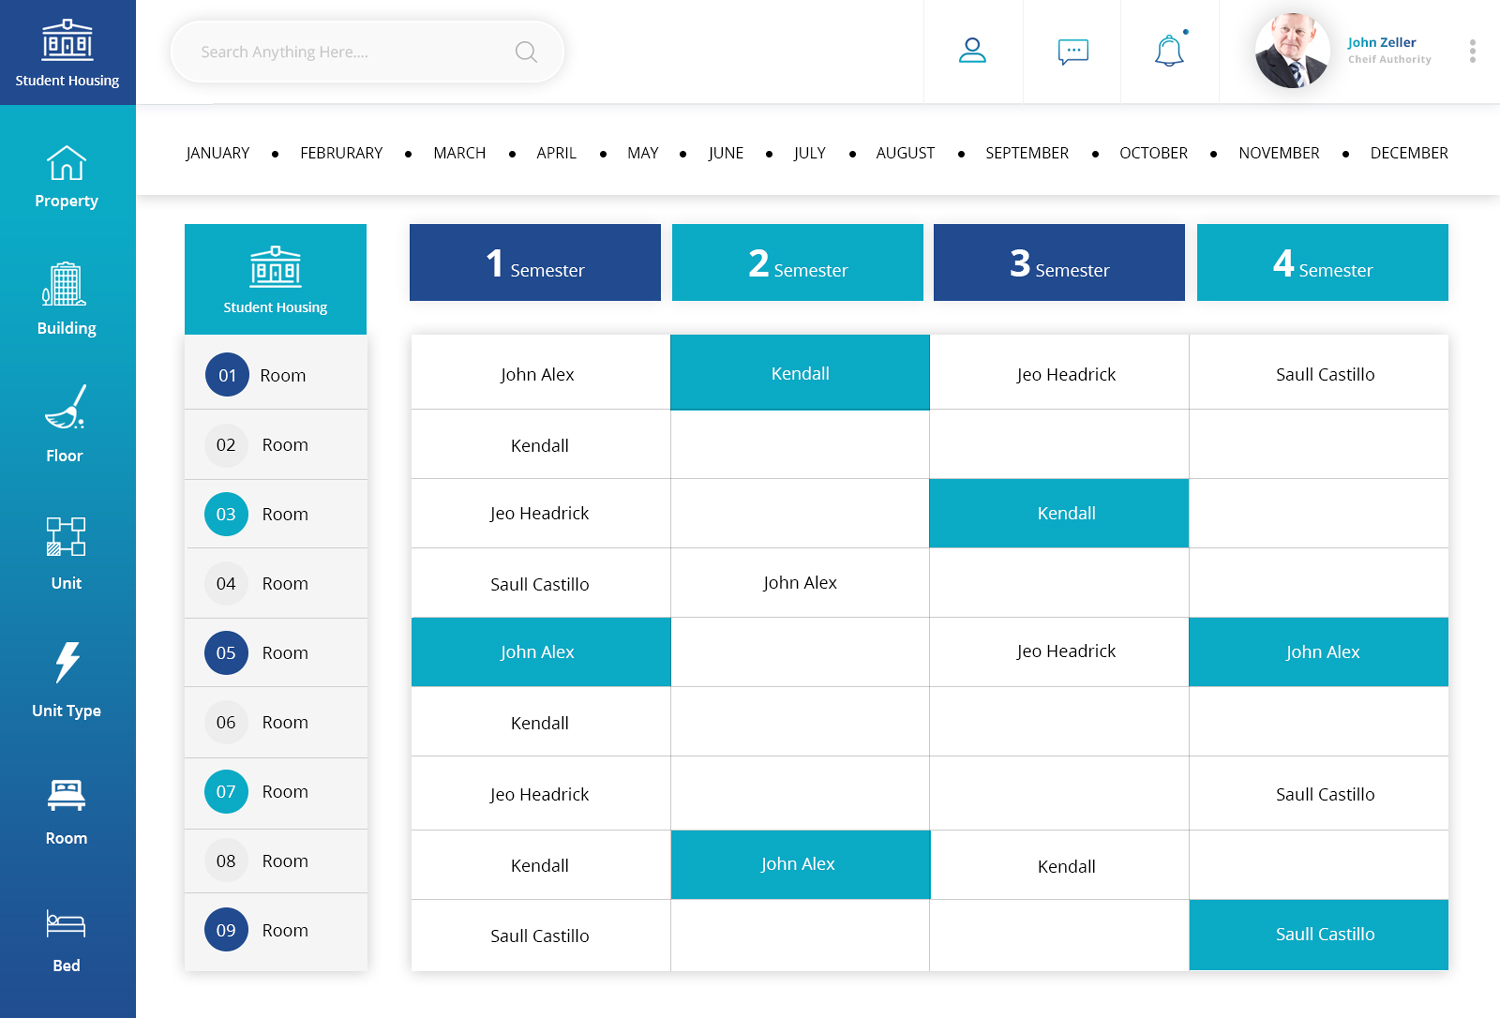Viewport: 1500px width, 1018px height.
Task: Select the SEPTEMBER month
Action: (x=1026, y=153)
